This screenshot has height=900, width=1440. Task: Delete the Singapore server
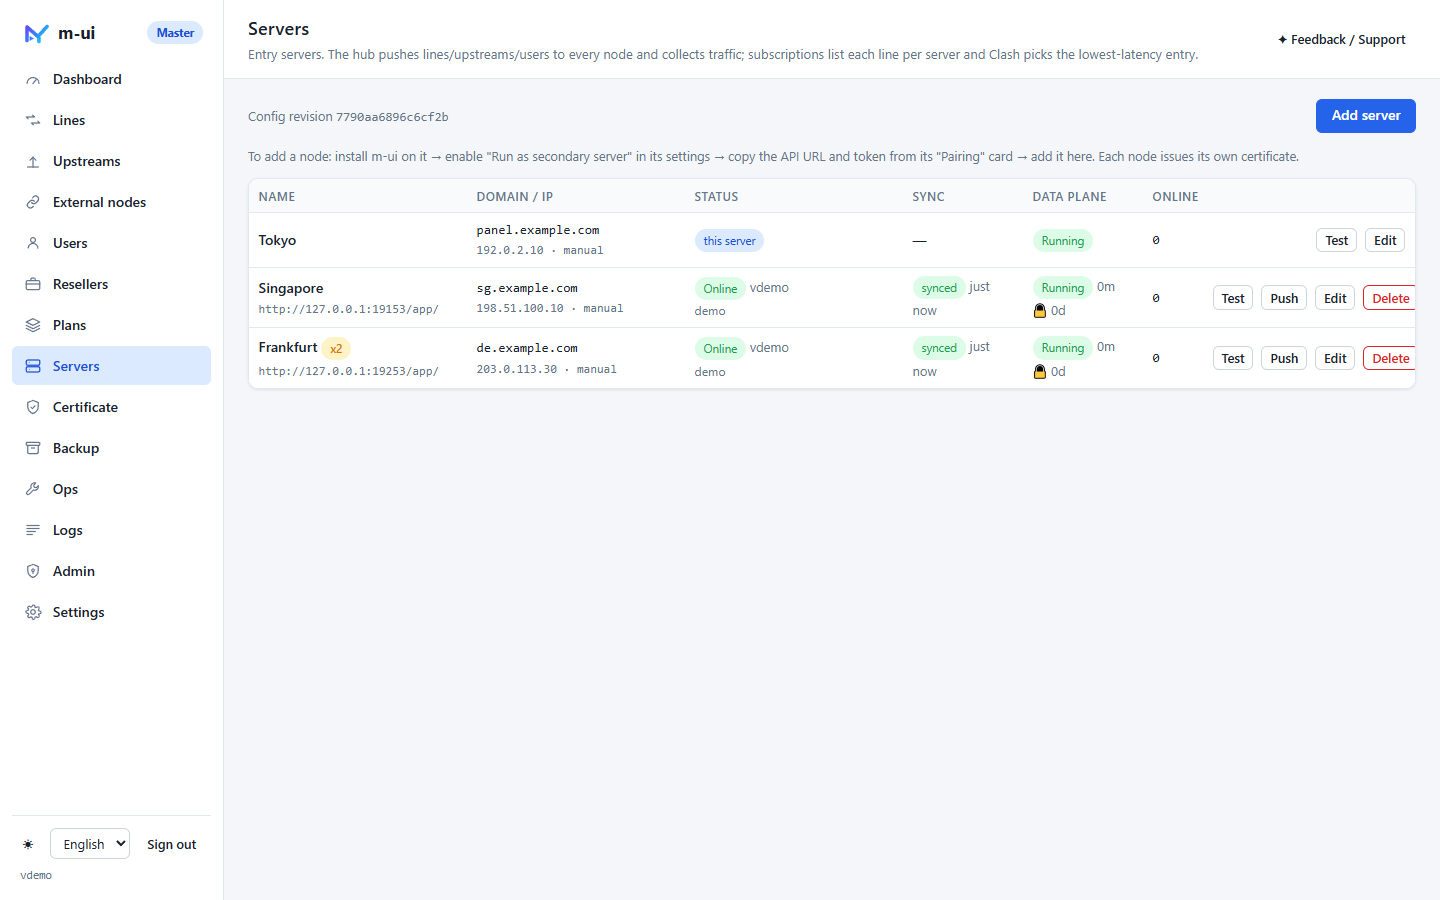tap(1390, 299)
